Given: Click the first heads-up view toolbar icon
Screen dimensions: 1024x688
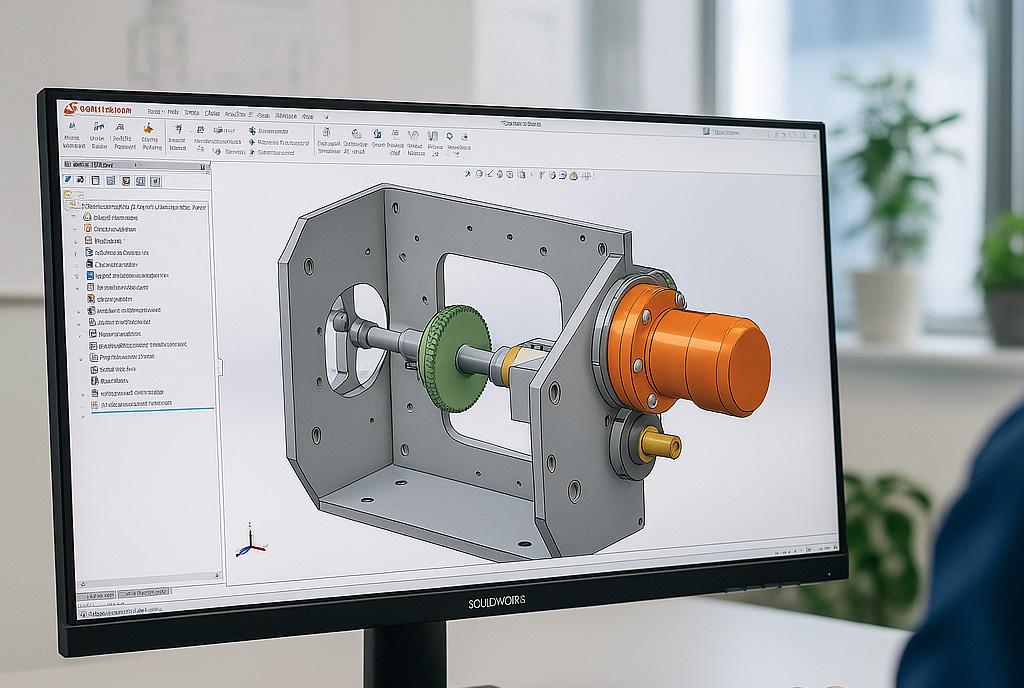Looking at the screenshot, I should [x=468, y=174].
